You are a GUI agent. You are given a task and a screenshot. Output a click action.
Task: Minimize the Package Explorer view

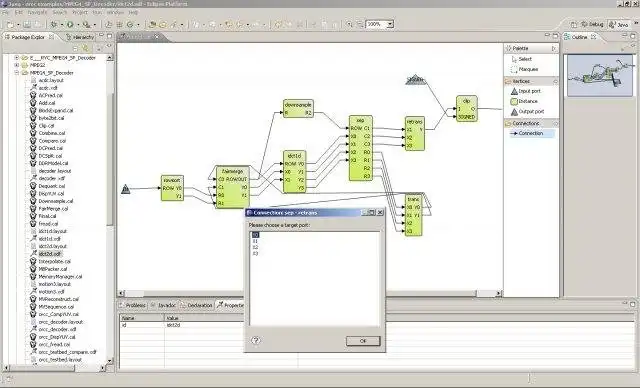click(x=102, y=36)
